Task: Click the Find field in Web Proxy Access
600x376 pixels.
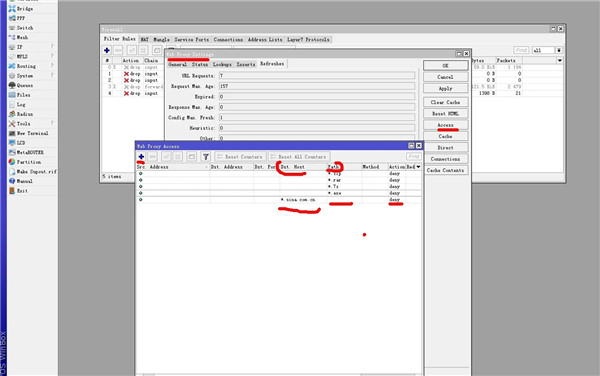Action: pos(414,156)
